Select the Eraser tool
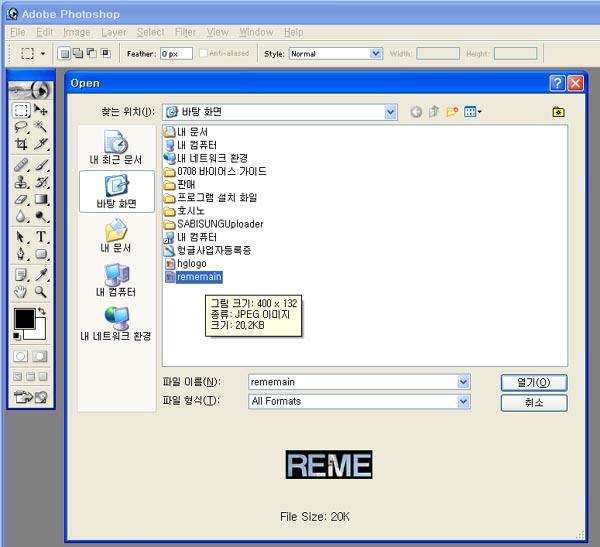The width and height of the screenshot is (600, 547). point(21,199)
